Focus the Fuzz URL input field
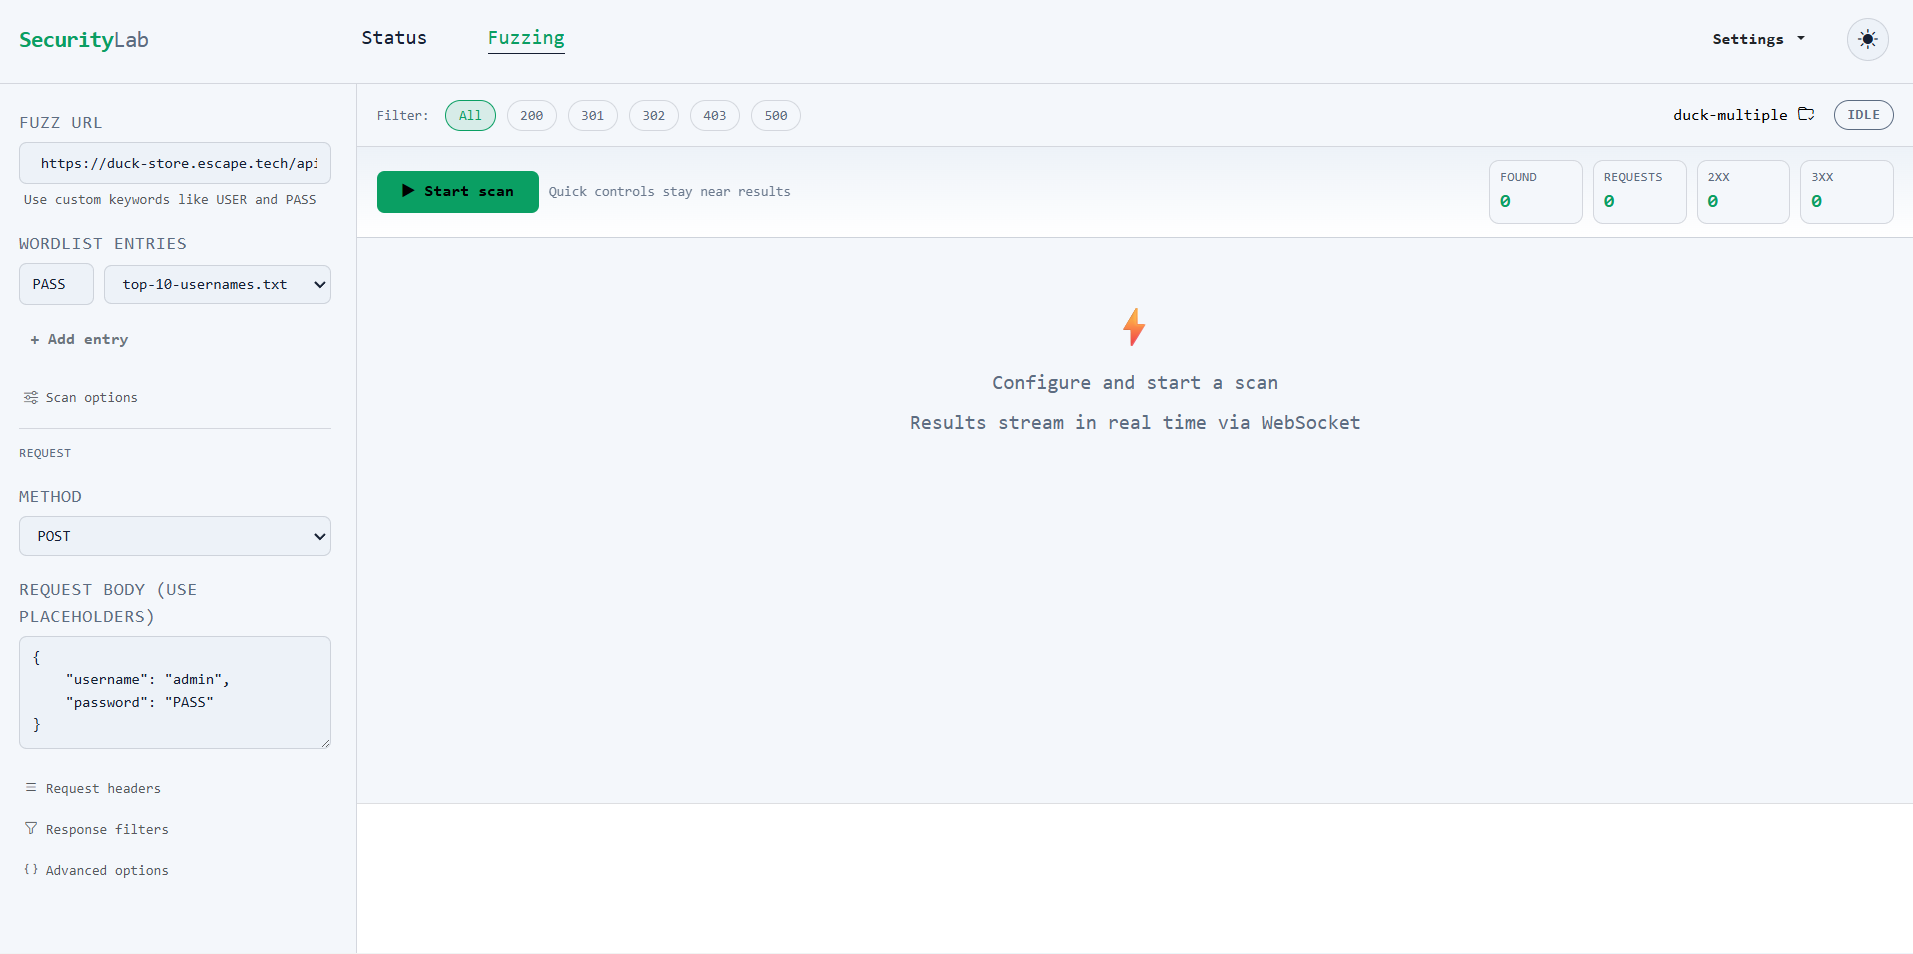The width and height of the screenshot is (1913, 954). (x=175, y=163)
